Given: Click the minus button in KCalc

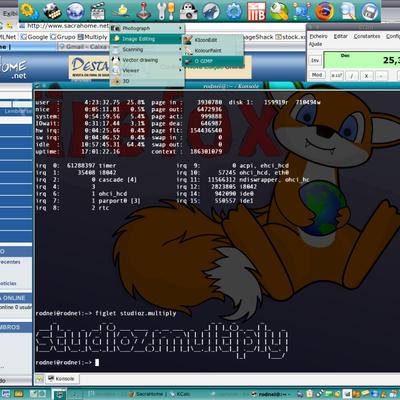Looking at the screenshot, I should click(381, 76).
